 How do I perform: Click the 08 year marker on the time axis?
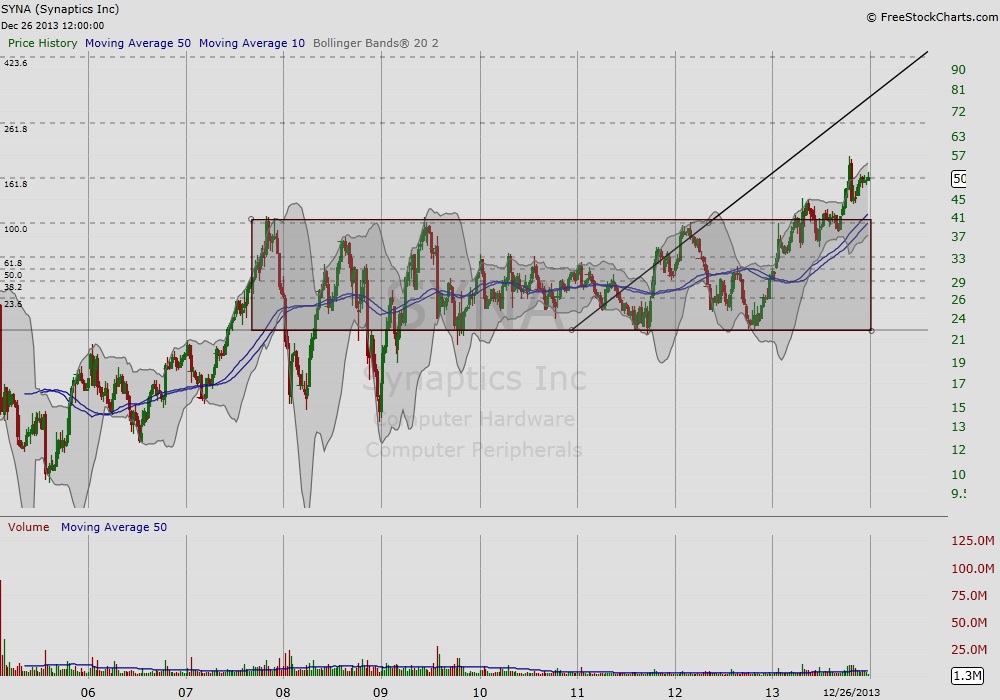click(284, 692)
